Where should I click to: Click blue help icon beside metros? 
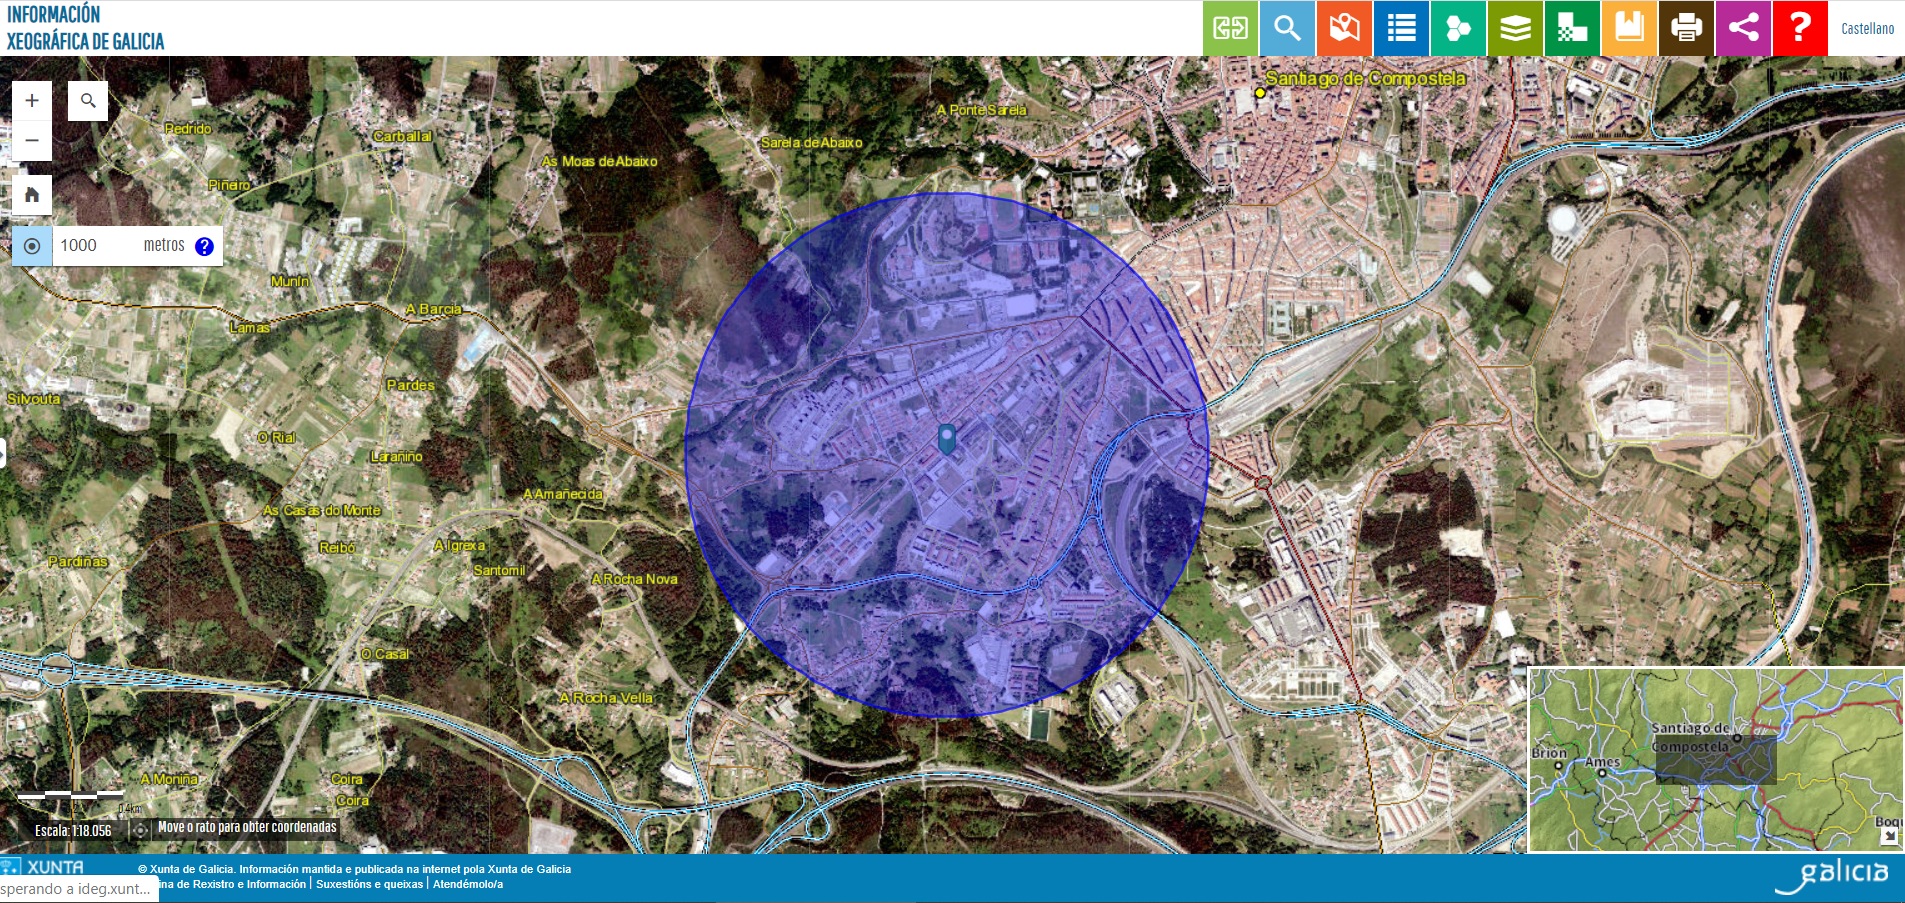(x=204, y=247)
